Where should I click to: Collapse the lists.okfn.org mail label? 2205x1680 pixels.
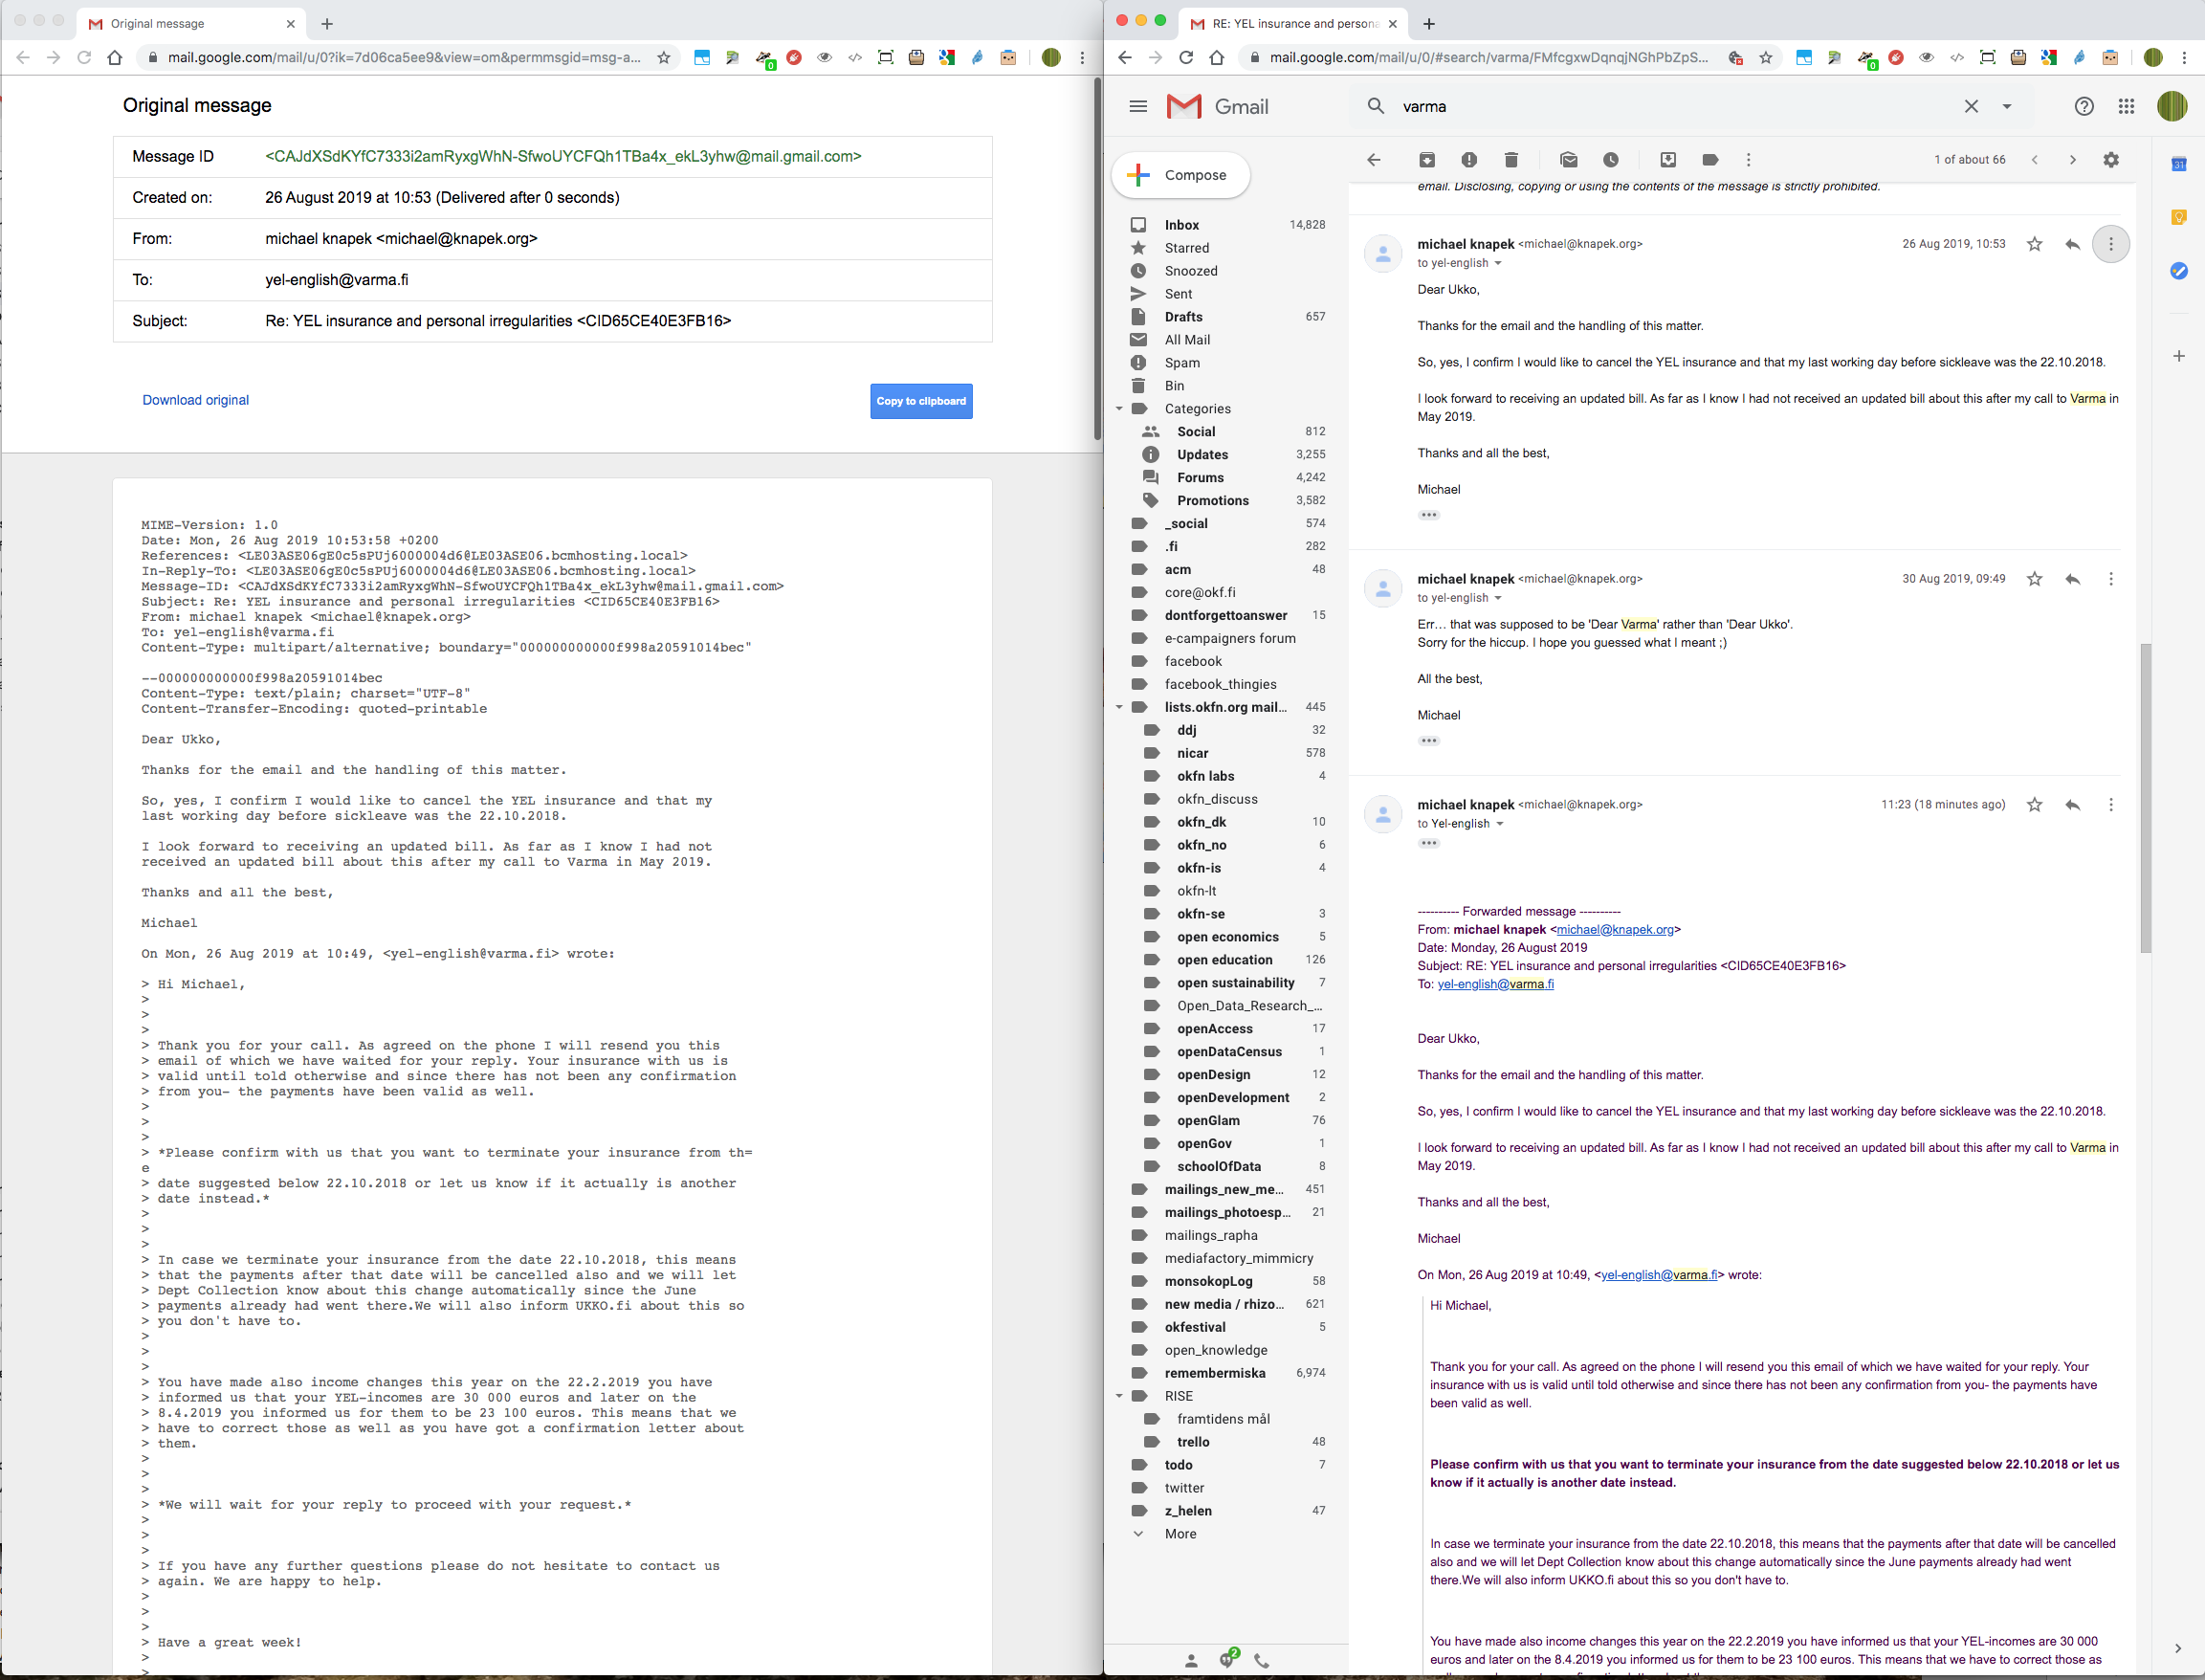coord(1119,707)
